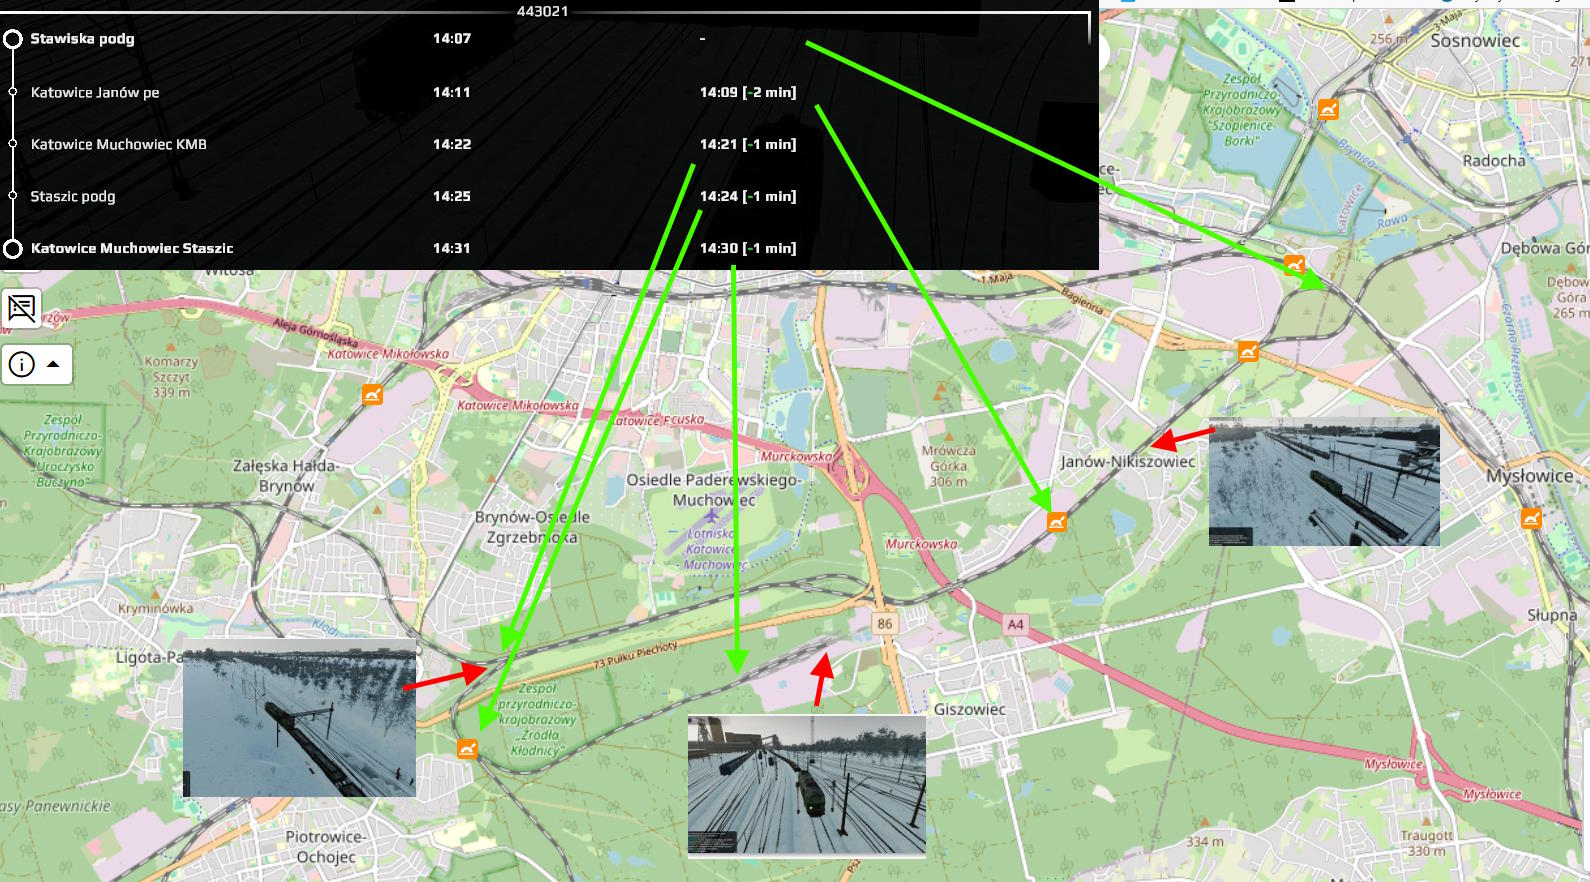Image resolution: width=1590 pixels, height=882 pixels.
Task: Open orange station marker left of Katowice Mikołowska
Action: point(372,394)
